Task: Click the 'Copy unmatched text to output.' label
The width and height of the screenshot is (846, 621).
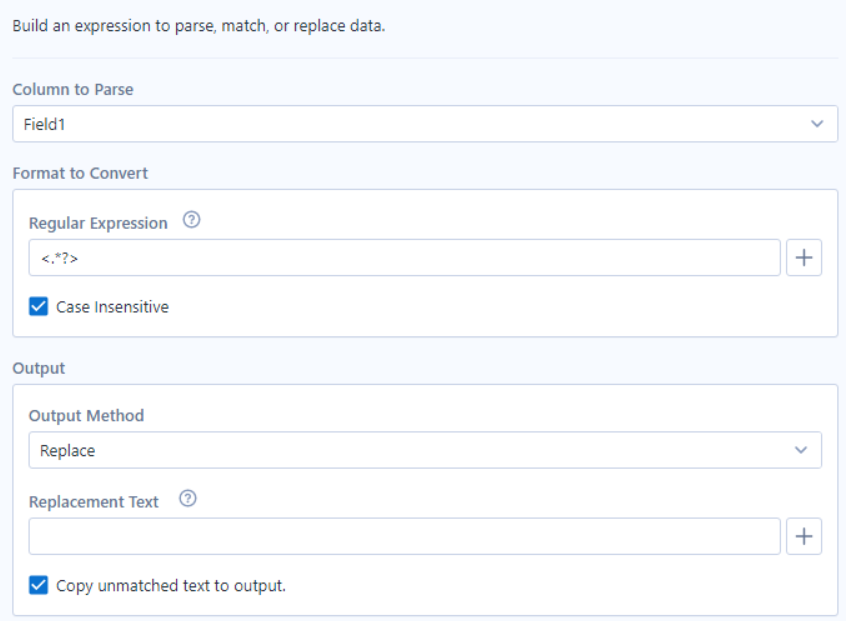Action: point(171,585)
